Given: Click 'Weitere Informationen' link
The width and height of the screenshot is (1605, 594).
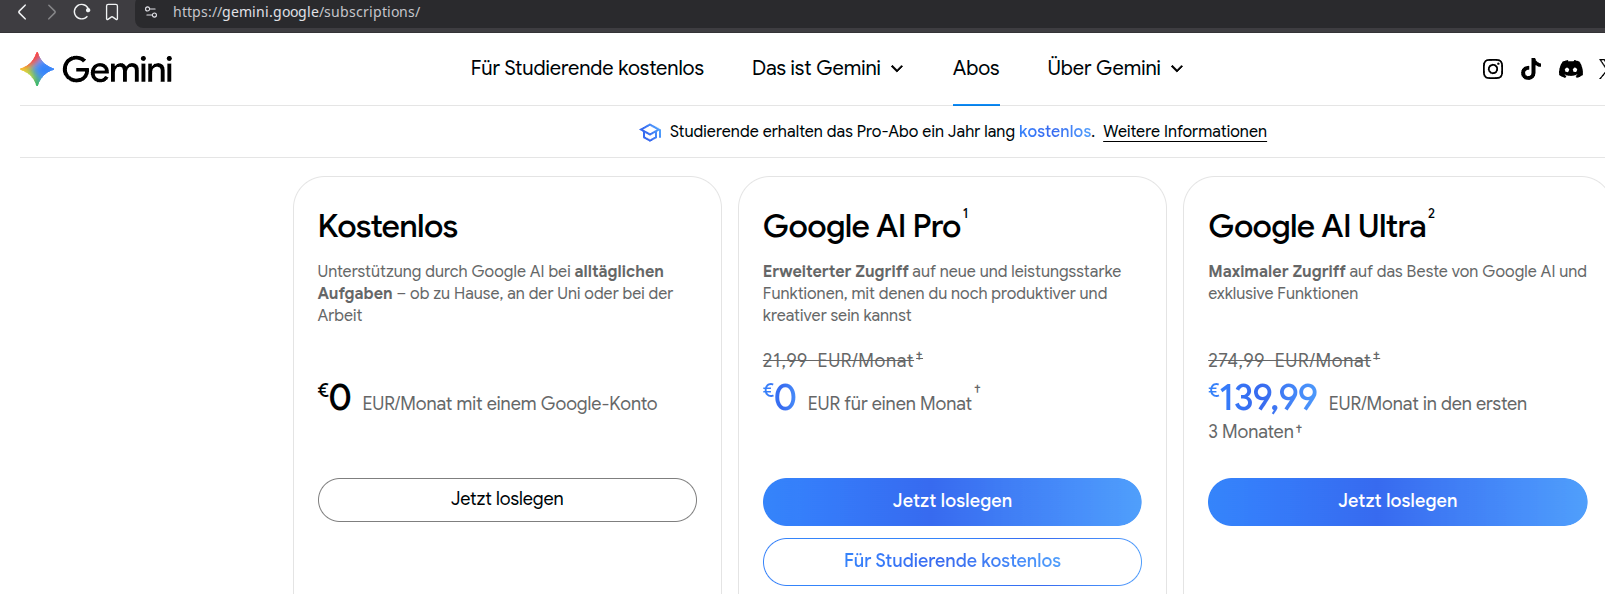Looking at the screenshot, I should pos(1184,132).
